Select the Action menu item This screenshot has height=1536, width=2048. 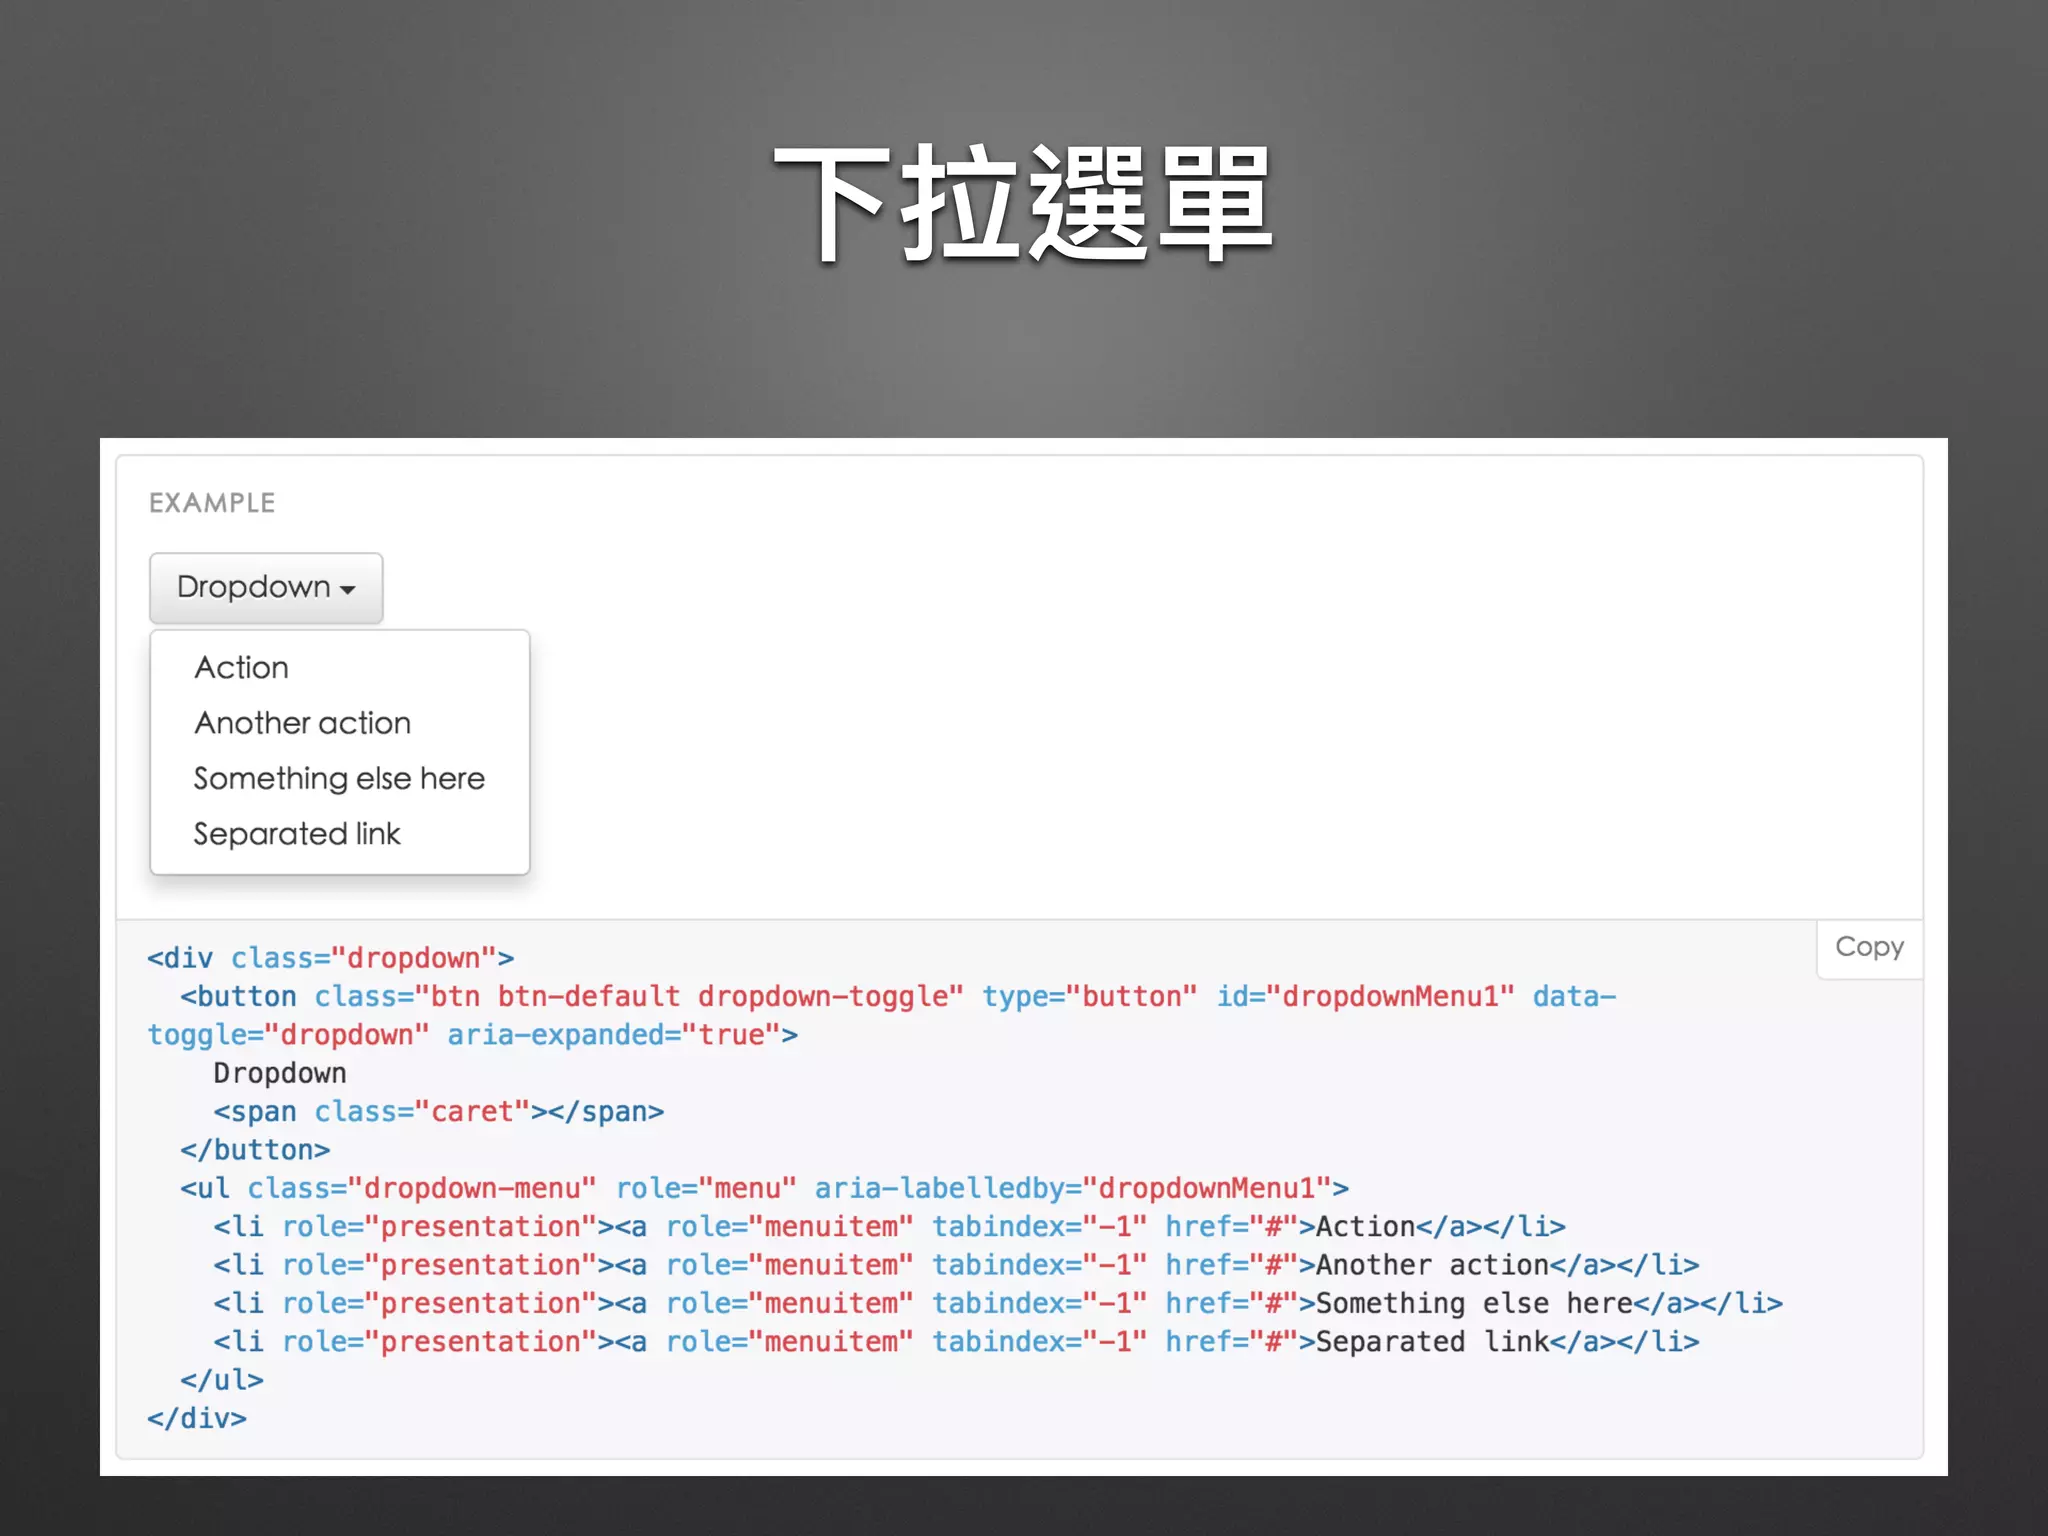coord(241,667)
